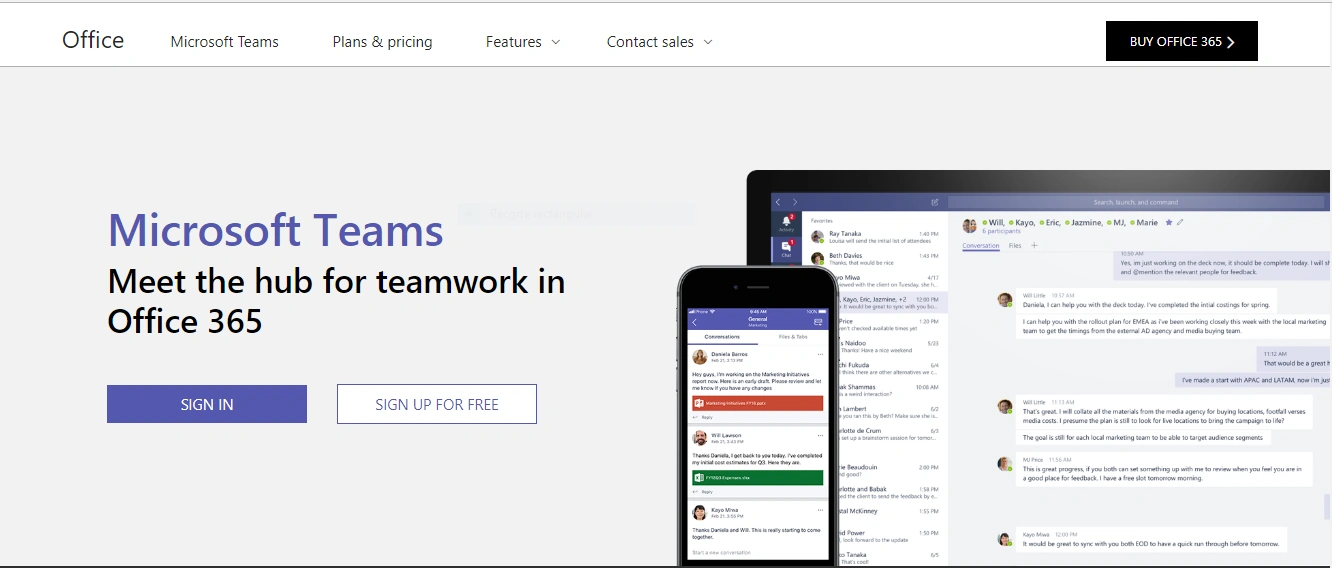Viewport: 1332px width, 568px height.
Task: Click the new chat compose icon
Action: point(935,202)
